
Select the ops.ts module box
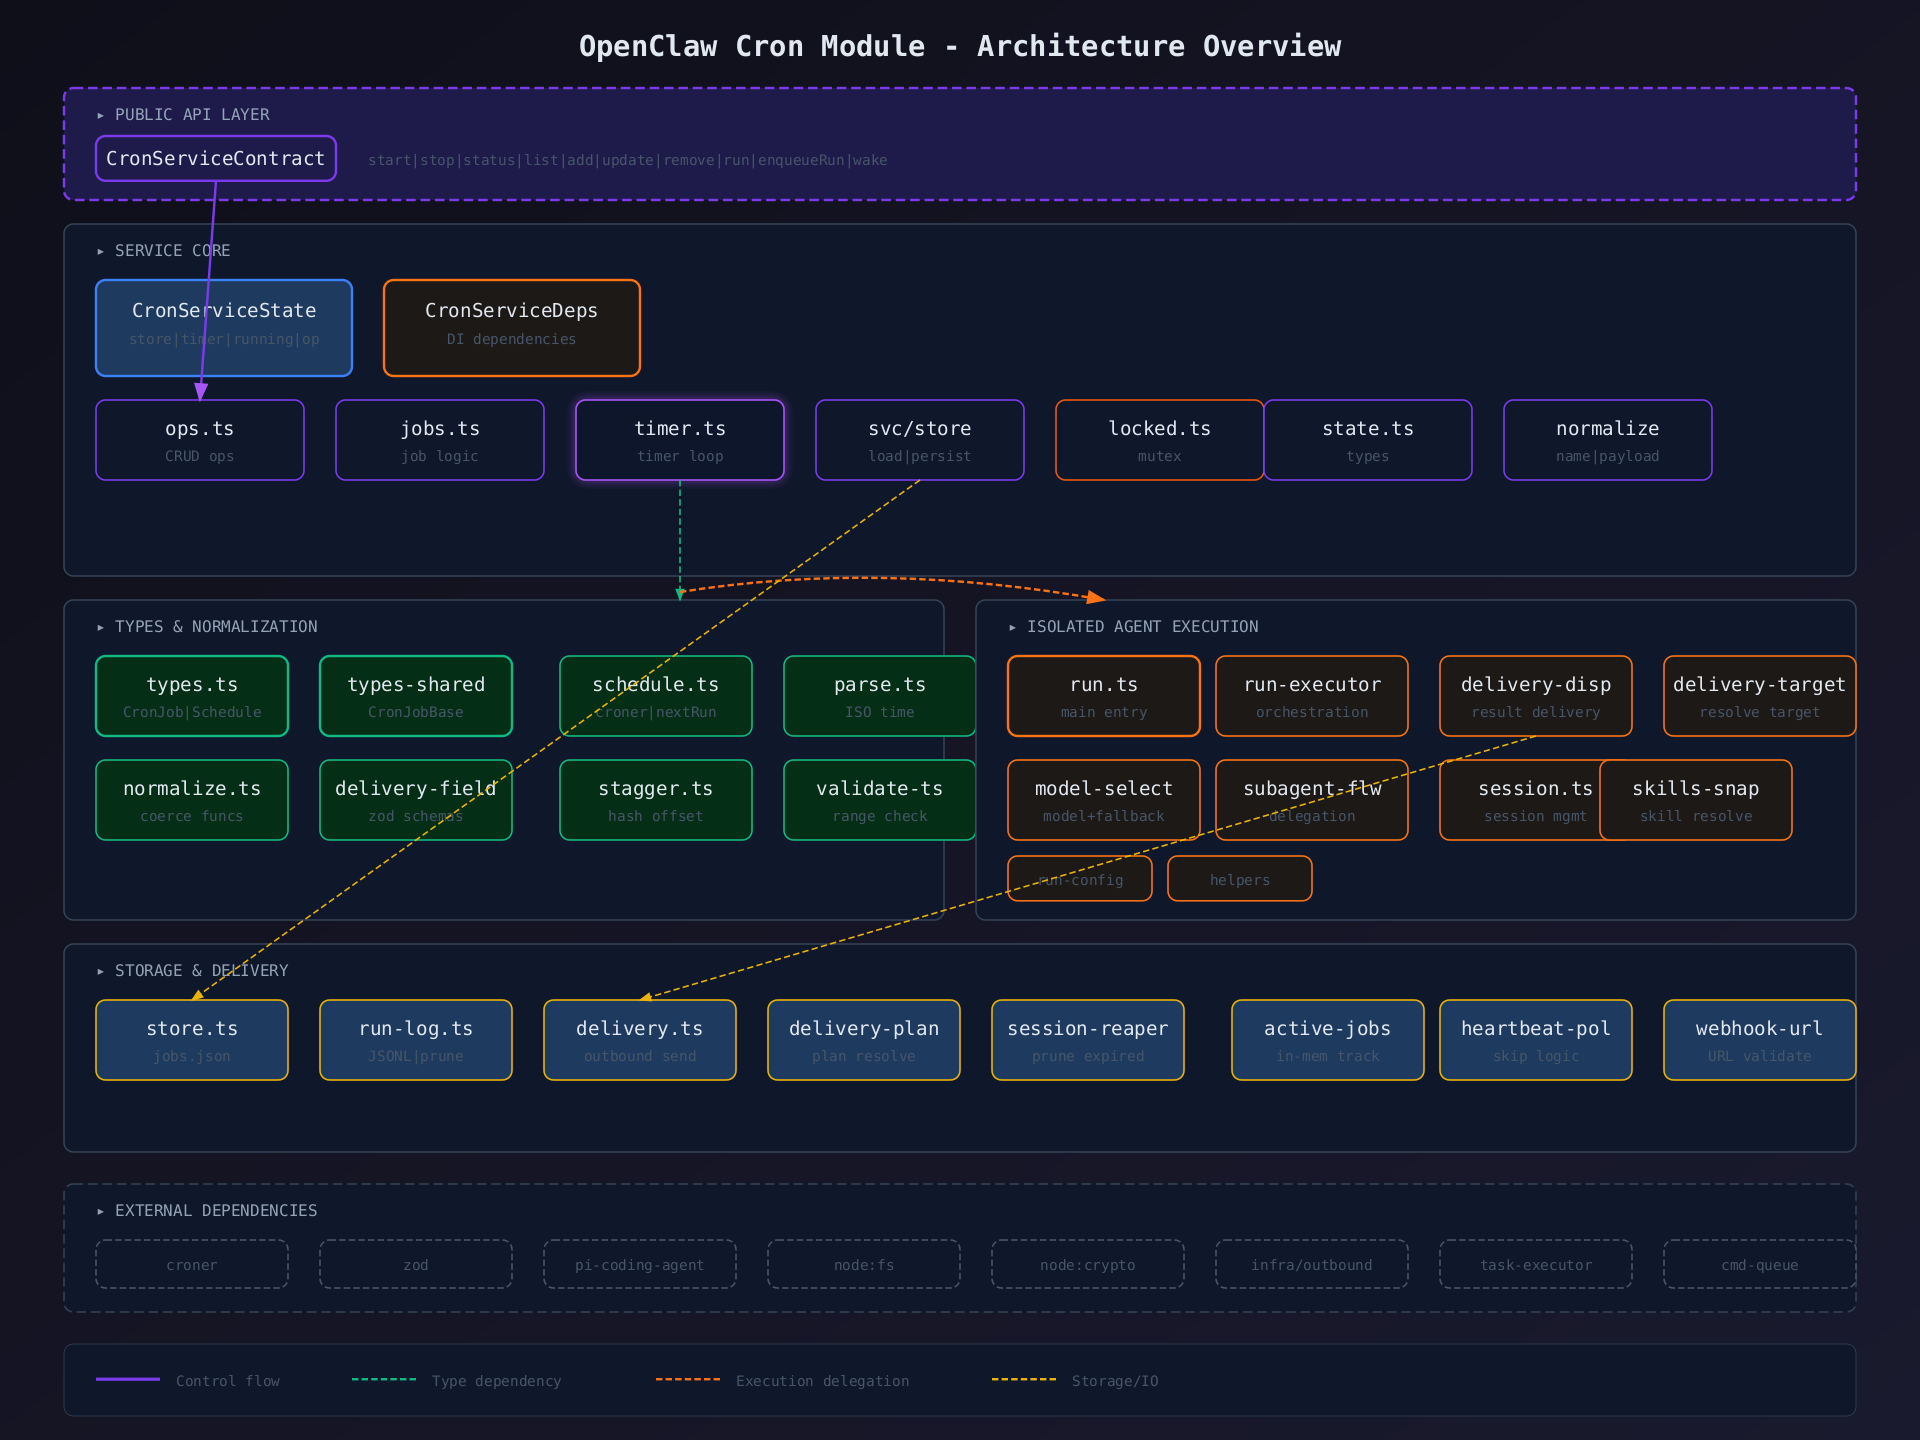(x=200, y=440)
